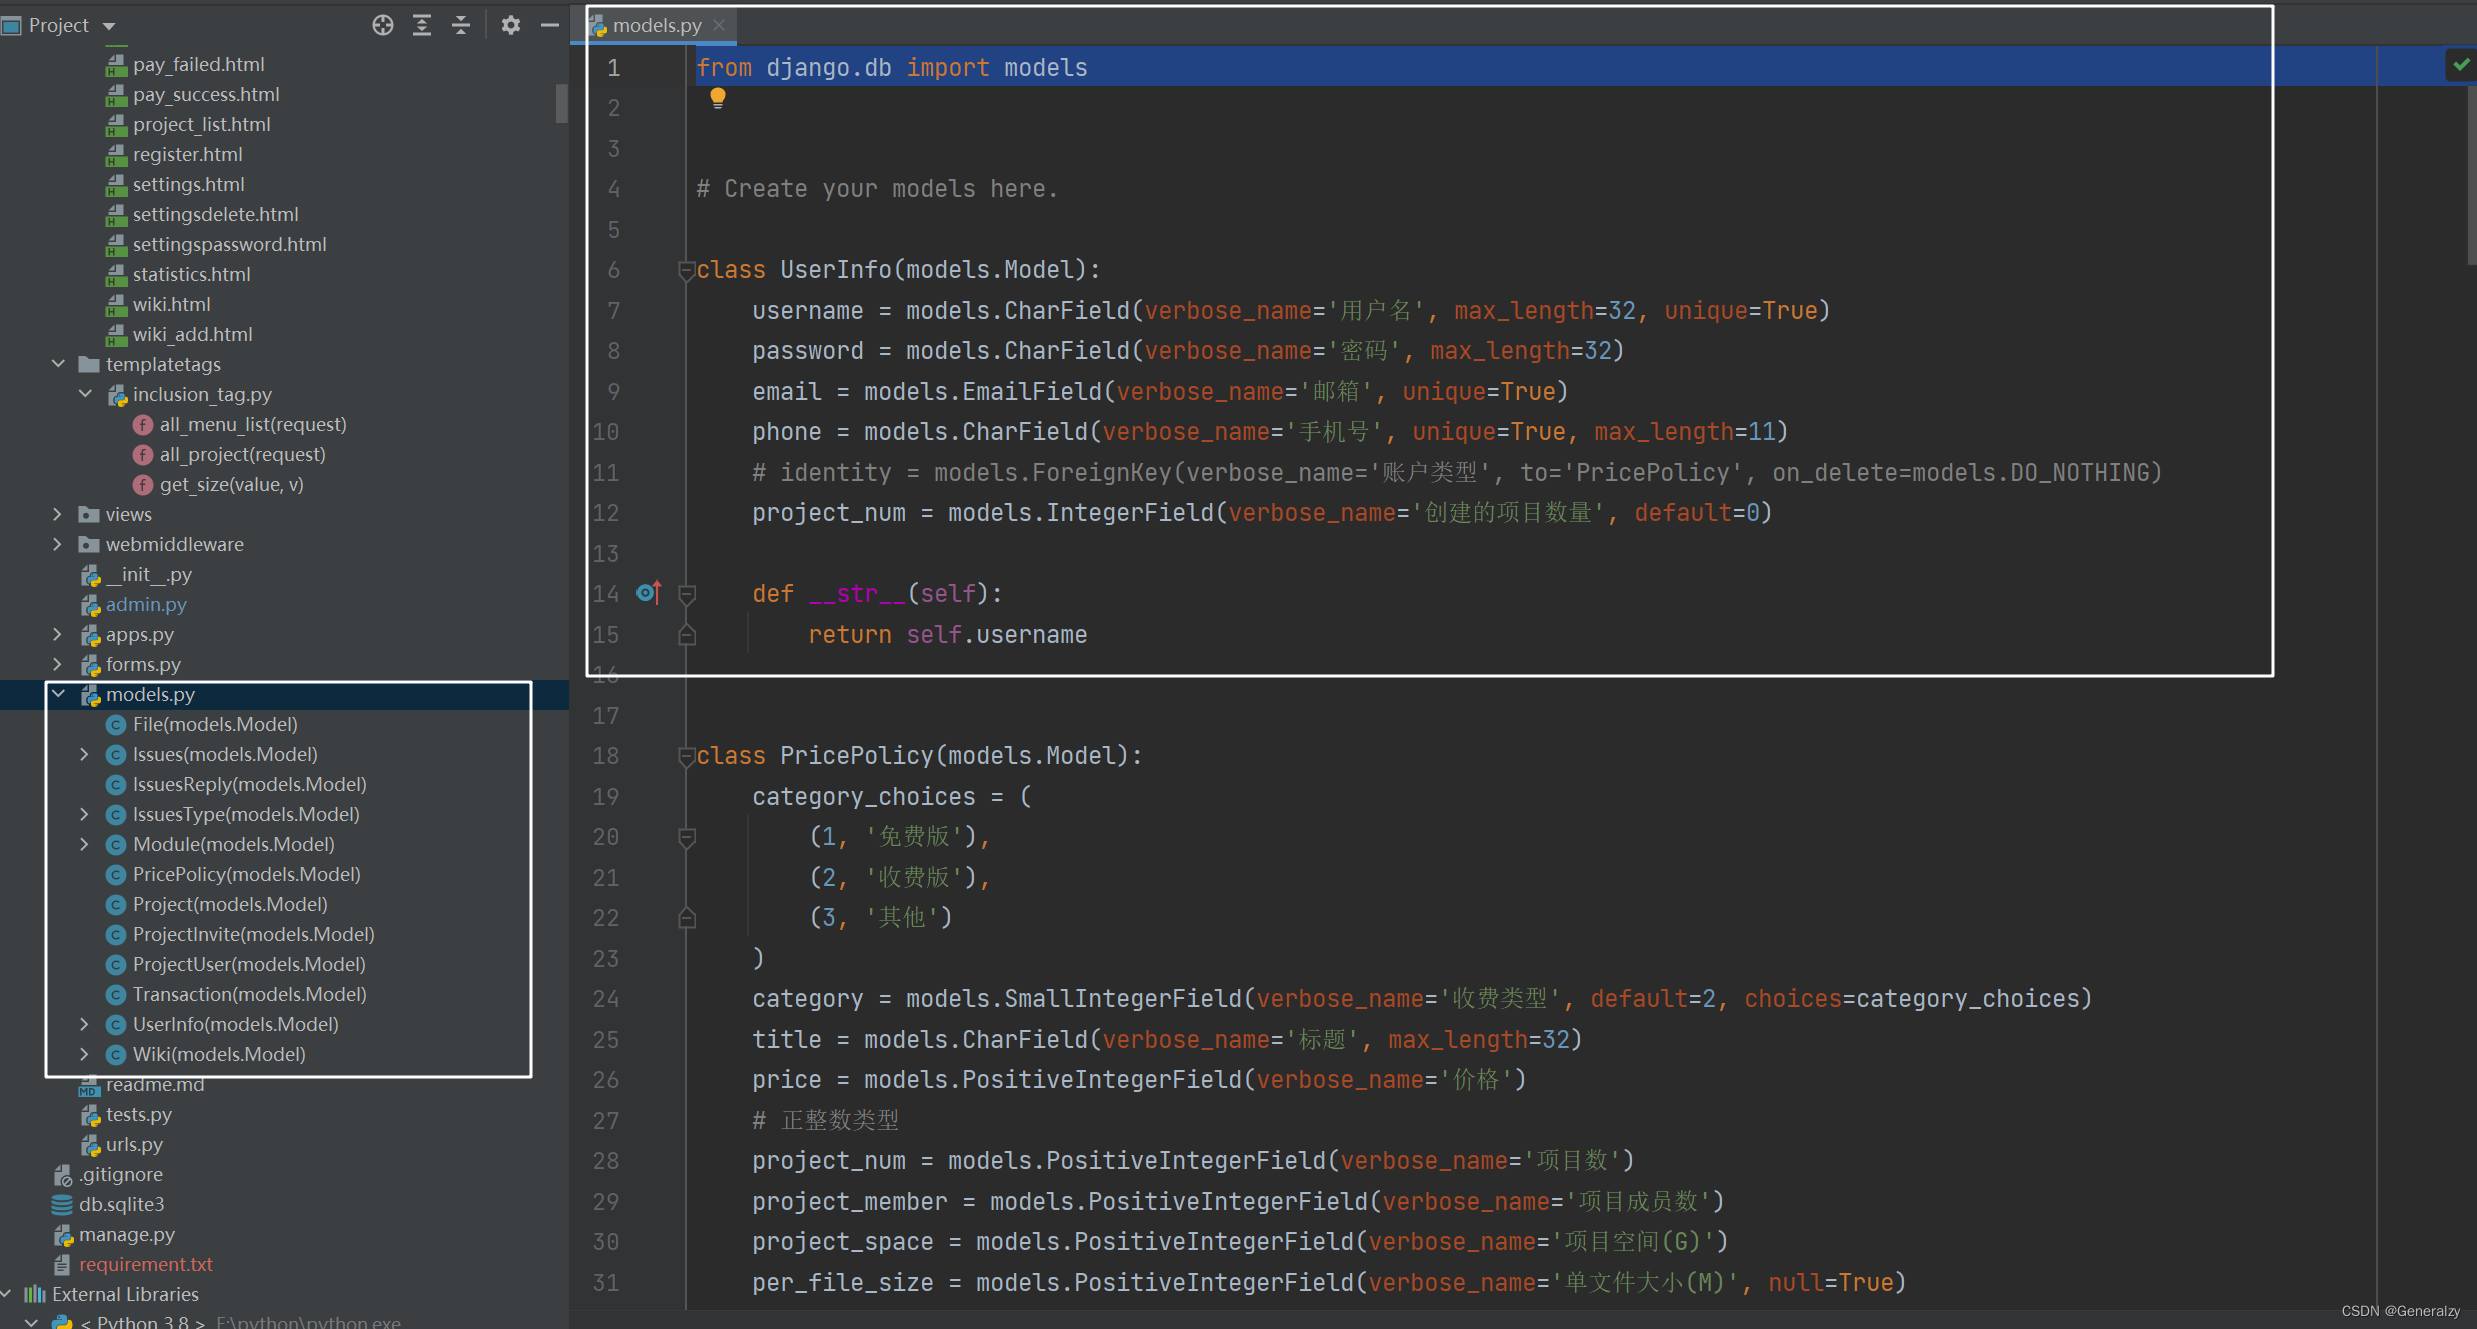Open admin.py in project tree
This screenshot has height=1329, width=2477.
146,604
